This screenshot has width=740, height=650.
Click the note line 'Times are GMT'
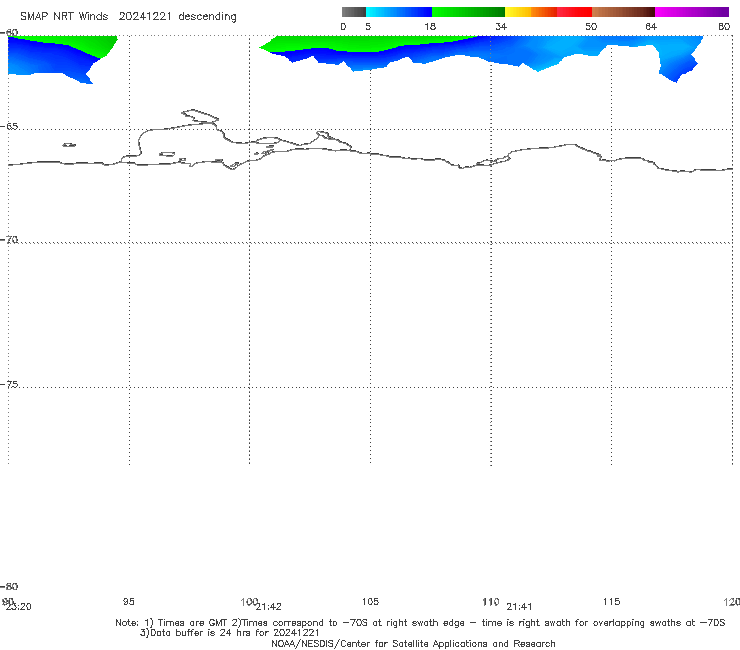(192, 623)
